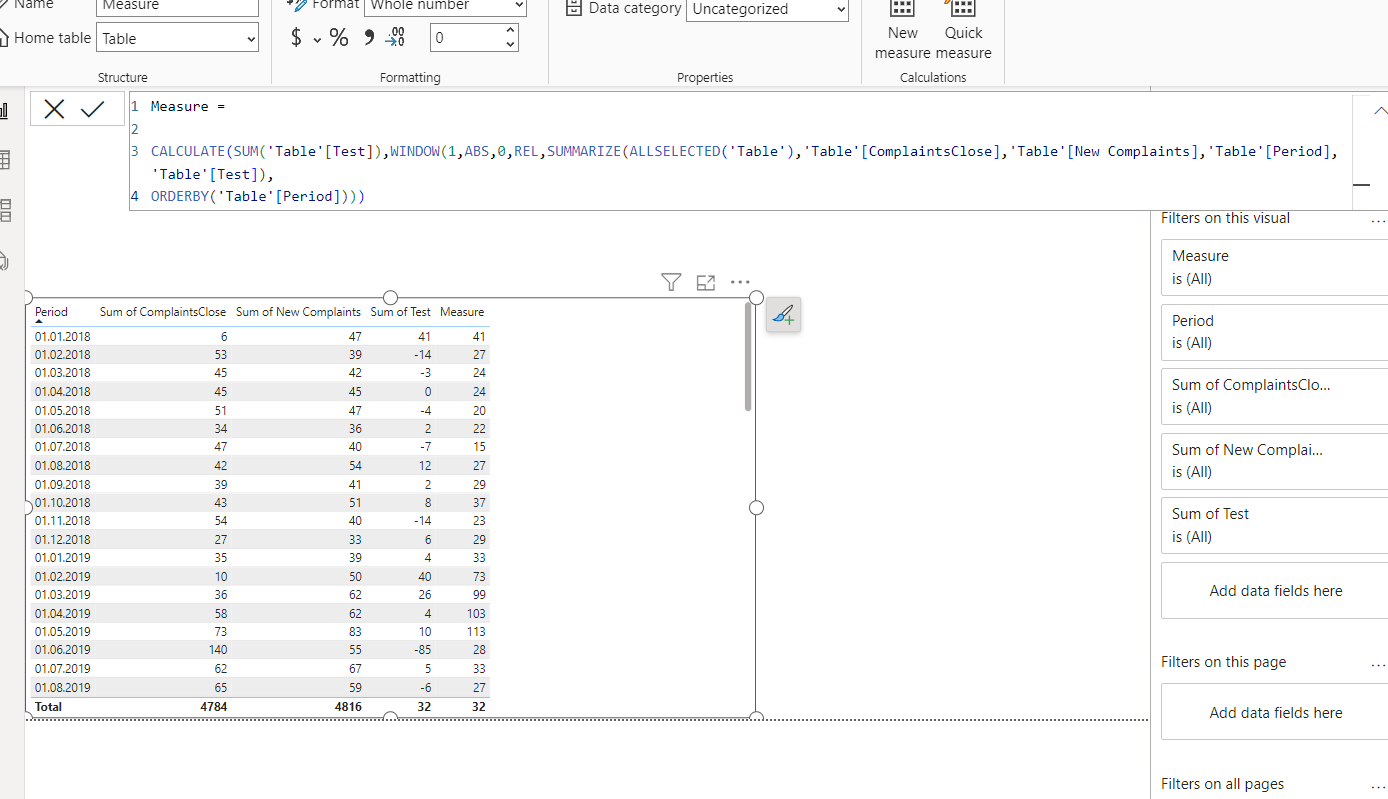This screenshot has height=799, width=1388.
Task: Expand the Sum of Test filter card
Action: [x=1274, y=525]
